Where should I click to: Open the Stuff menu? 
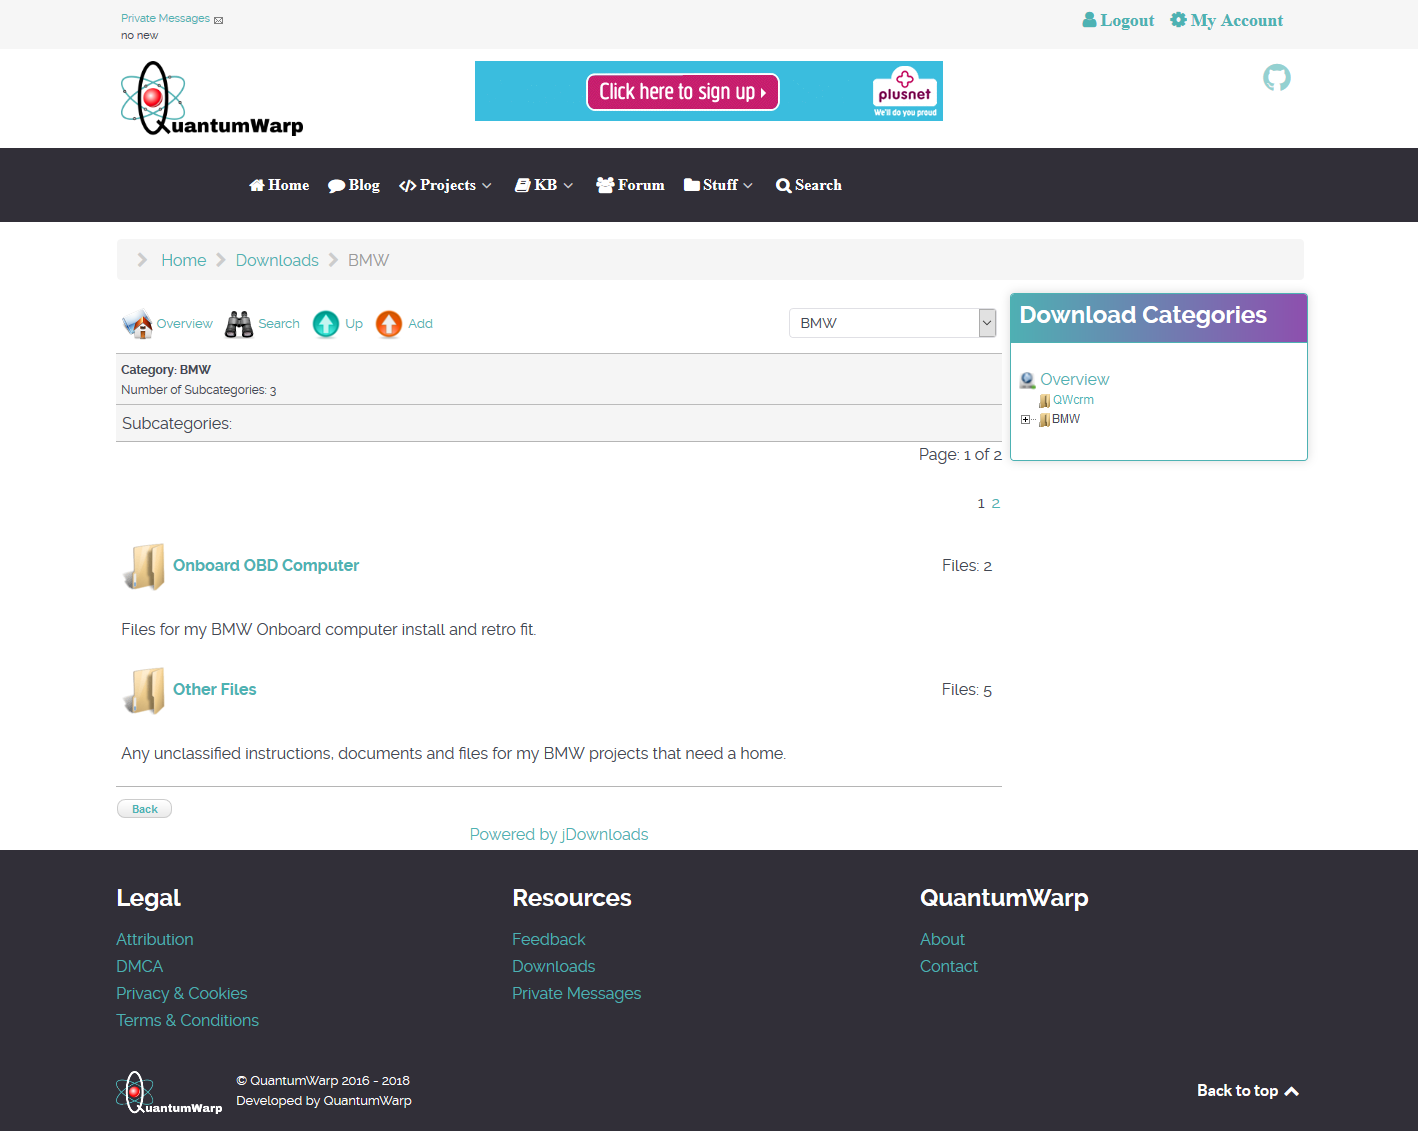[x=717, y=185]
